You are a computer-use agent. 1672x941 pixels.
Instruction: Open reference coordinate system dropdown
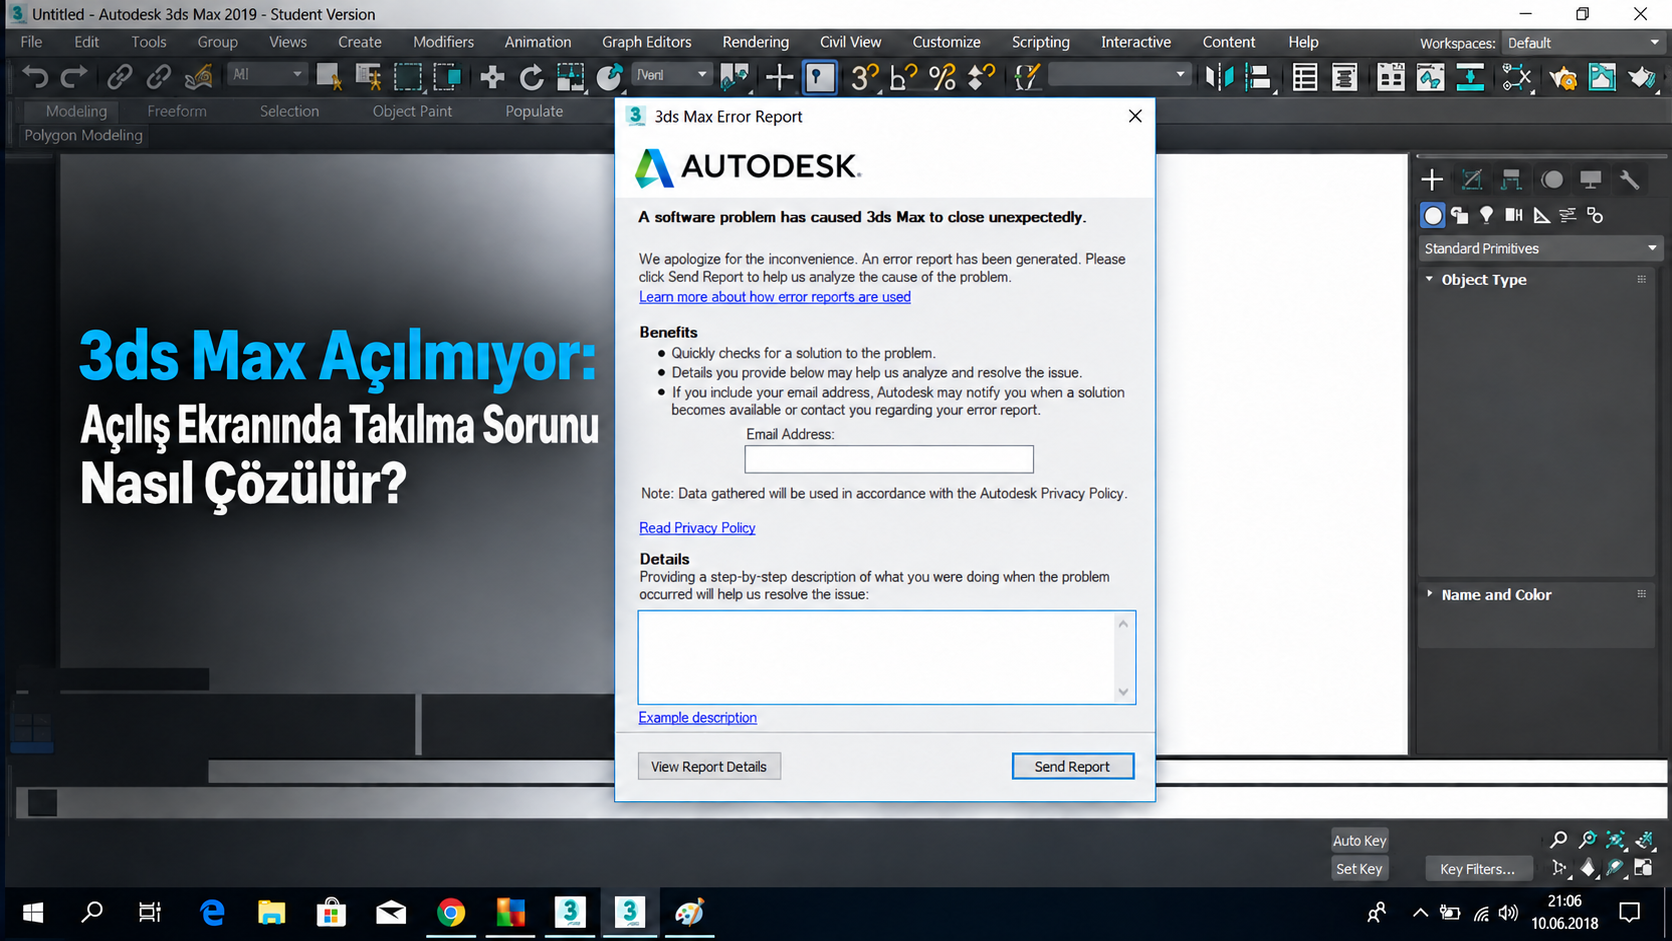point(671,75)
